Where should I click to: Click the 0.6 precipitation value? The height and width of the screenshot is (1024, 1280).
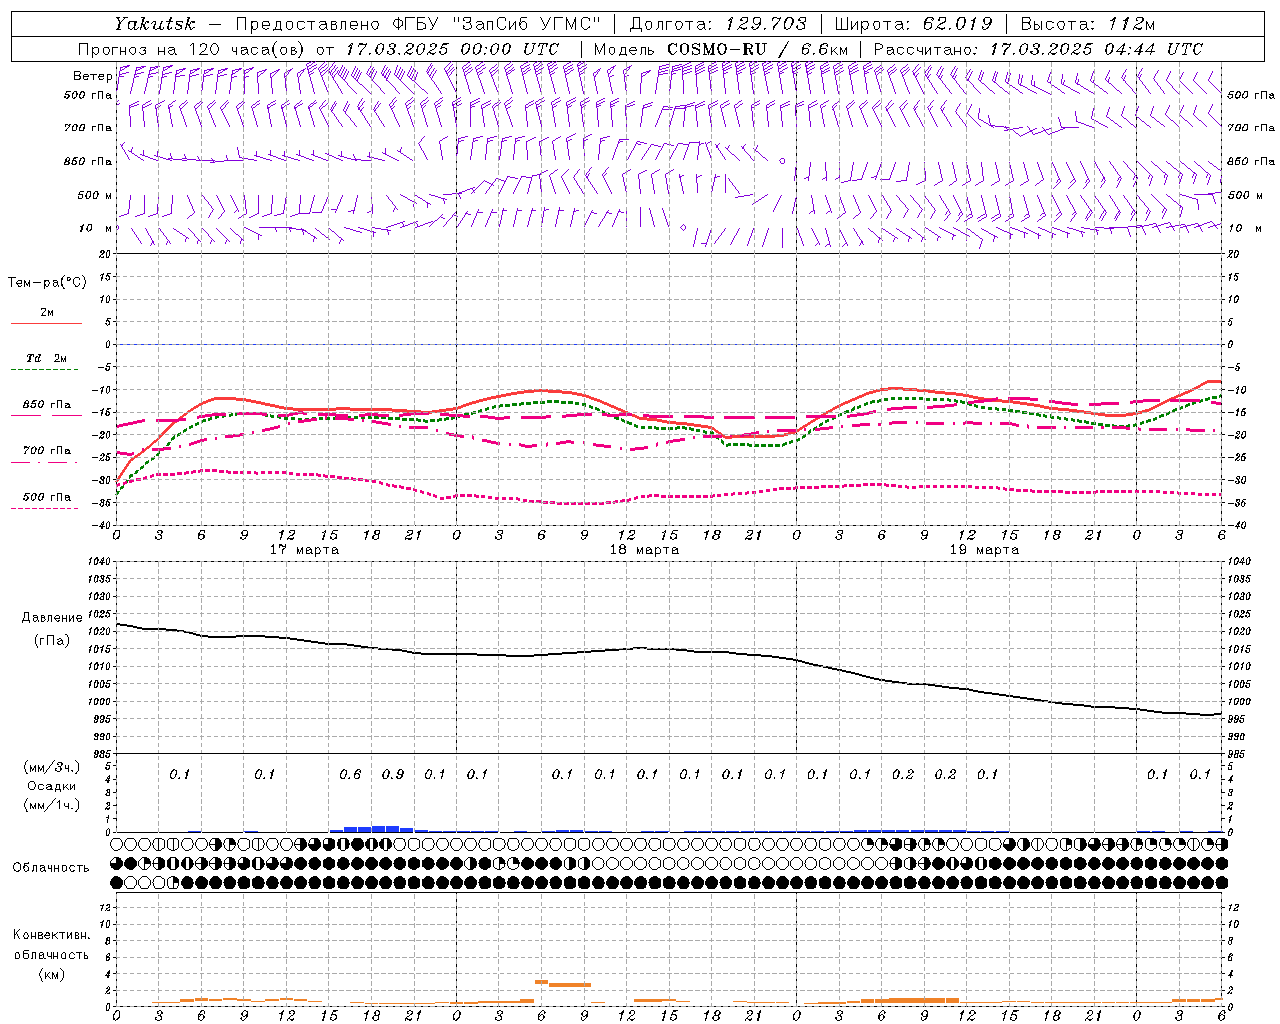click(x=350, y=775)
